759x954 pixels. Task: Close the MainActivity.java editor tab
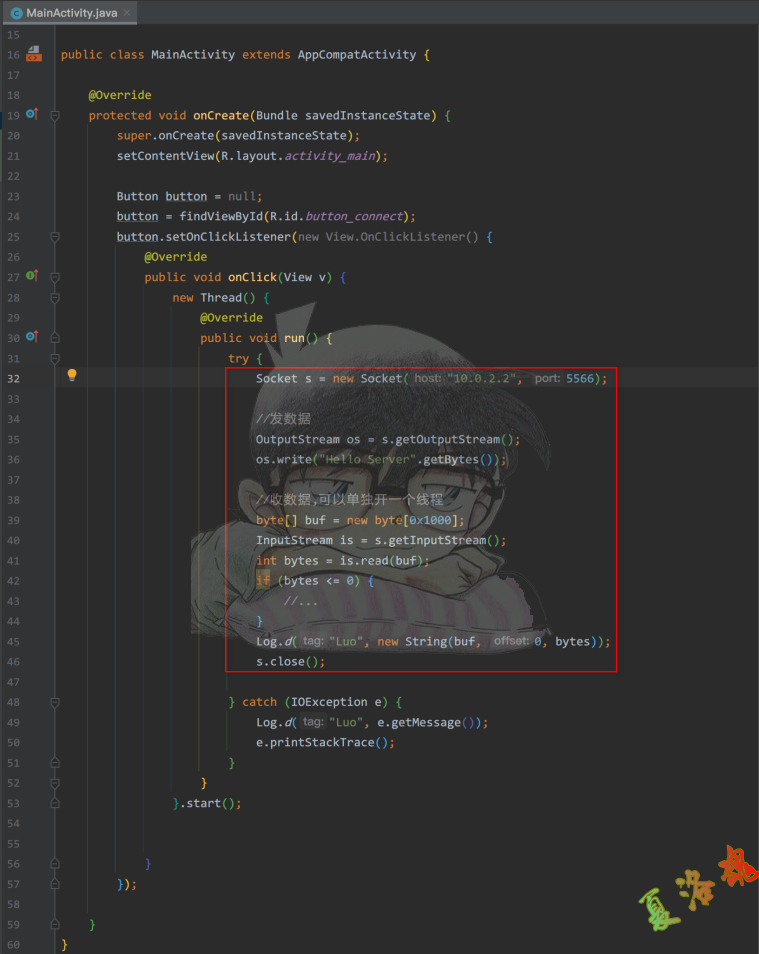128,13
